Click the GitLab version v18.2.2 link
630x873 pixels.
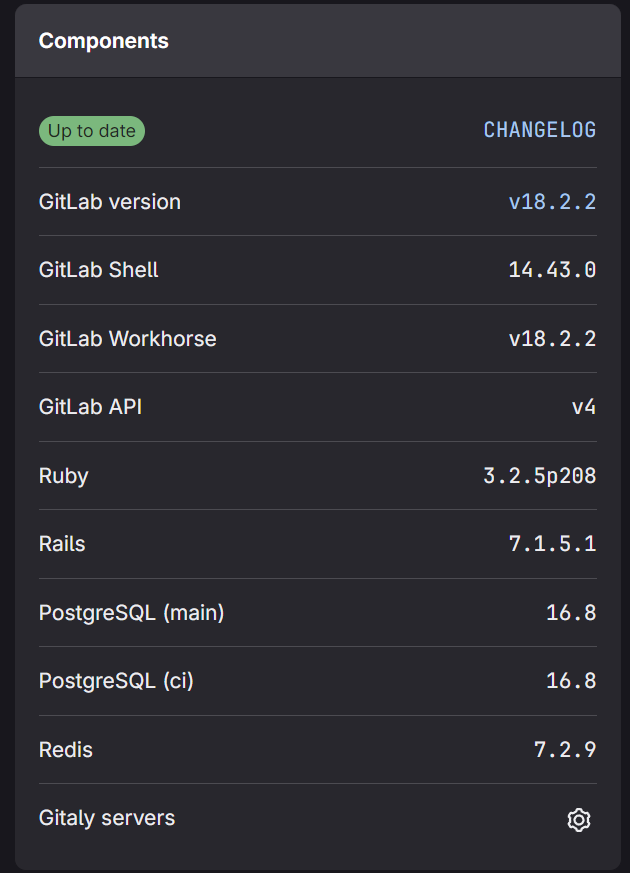tap(552, 202)
